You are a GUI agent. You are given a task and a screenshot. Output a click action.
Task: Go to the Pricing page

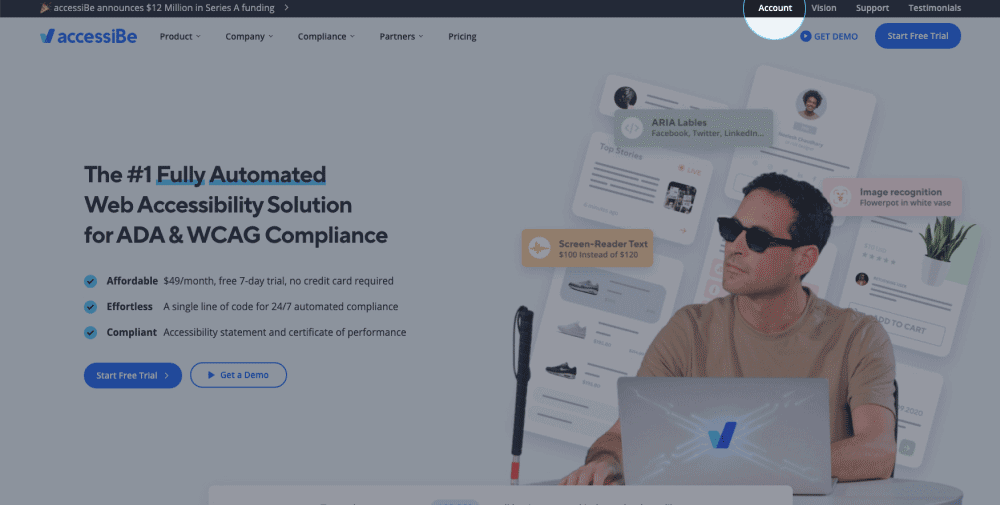[462, 36]
